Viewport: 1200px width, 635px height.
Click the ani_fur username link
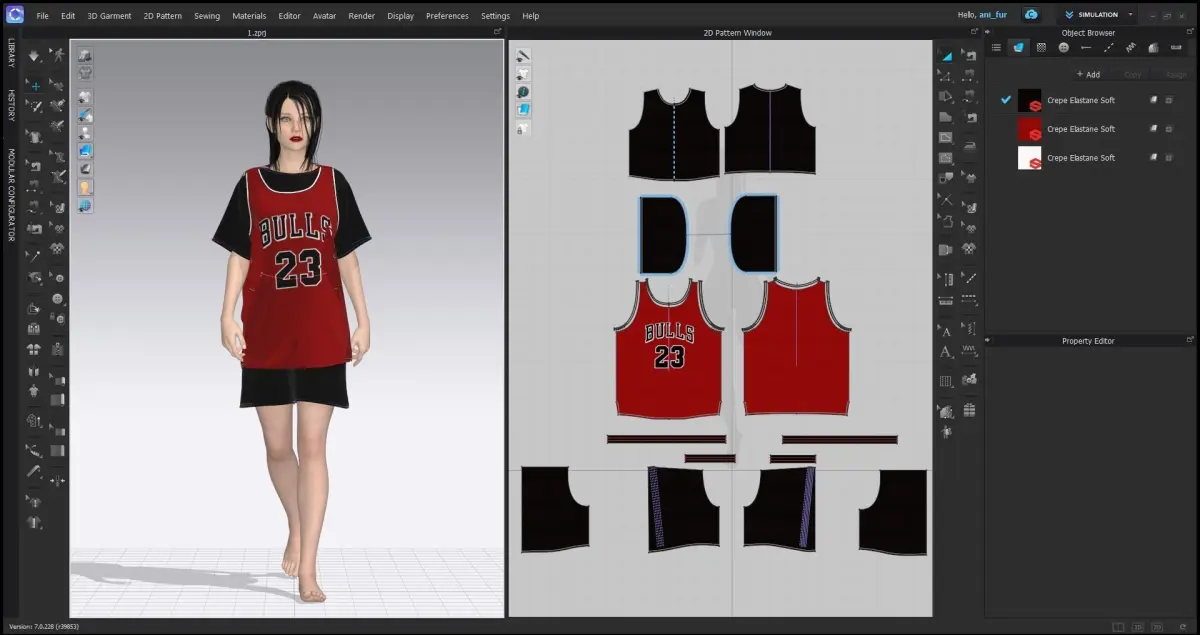pos(993,15)
